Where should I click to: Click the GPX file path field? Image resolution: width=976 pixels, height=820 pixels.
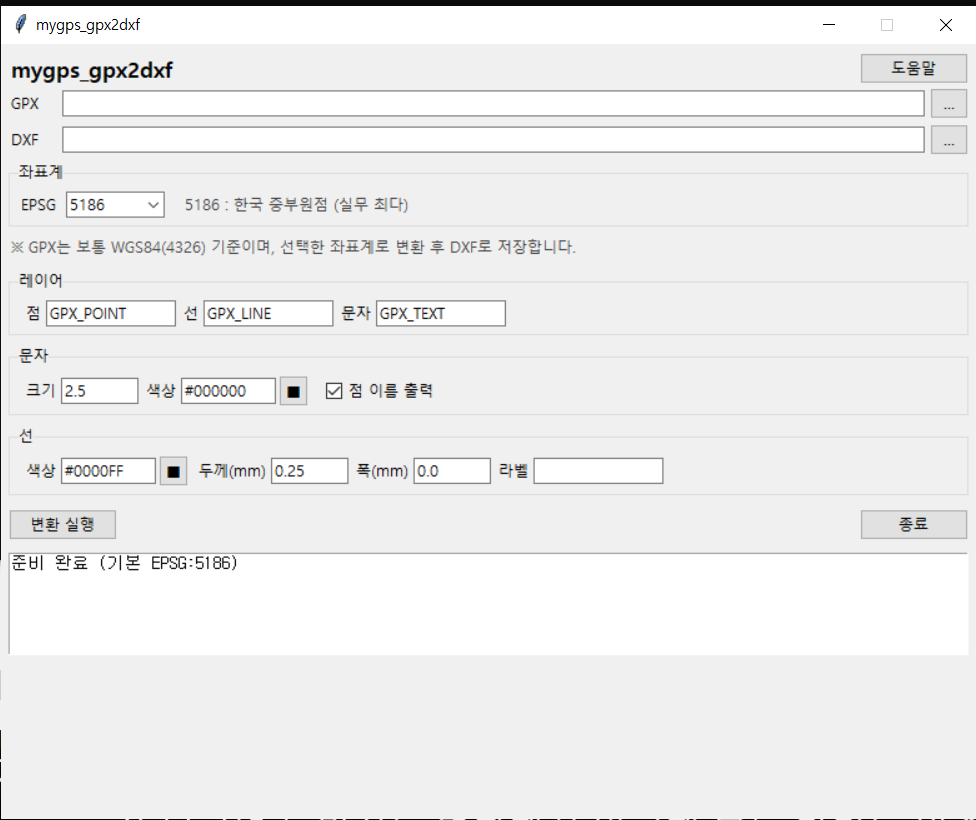pos(492,104)
